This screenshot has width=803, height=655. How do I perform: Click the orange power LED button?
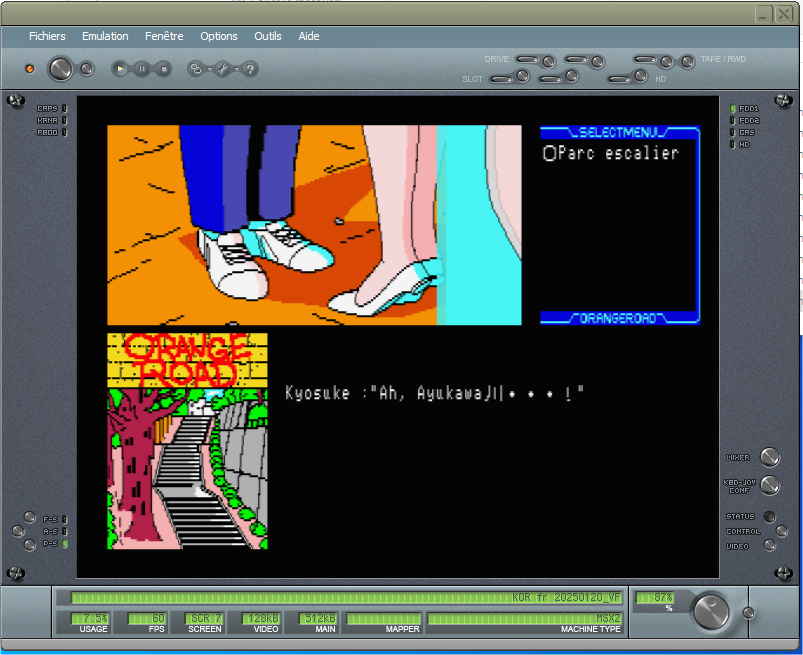click(x=30, y=69)
